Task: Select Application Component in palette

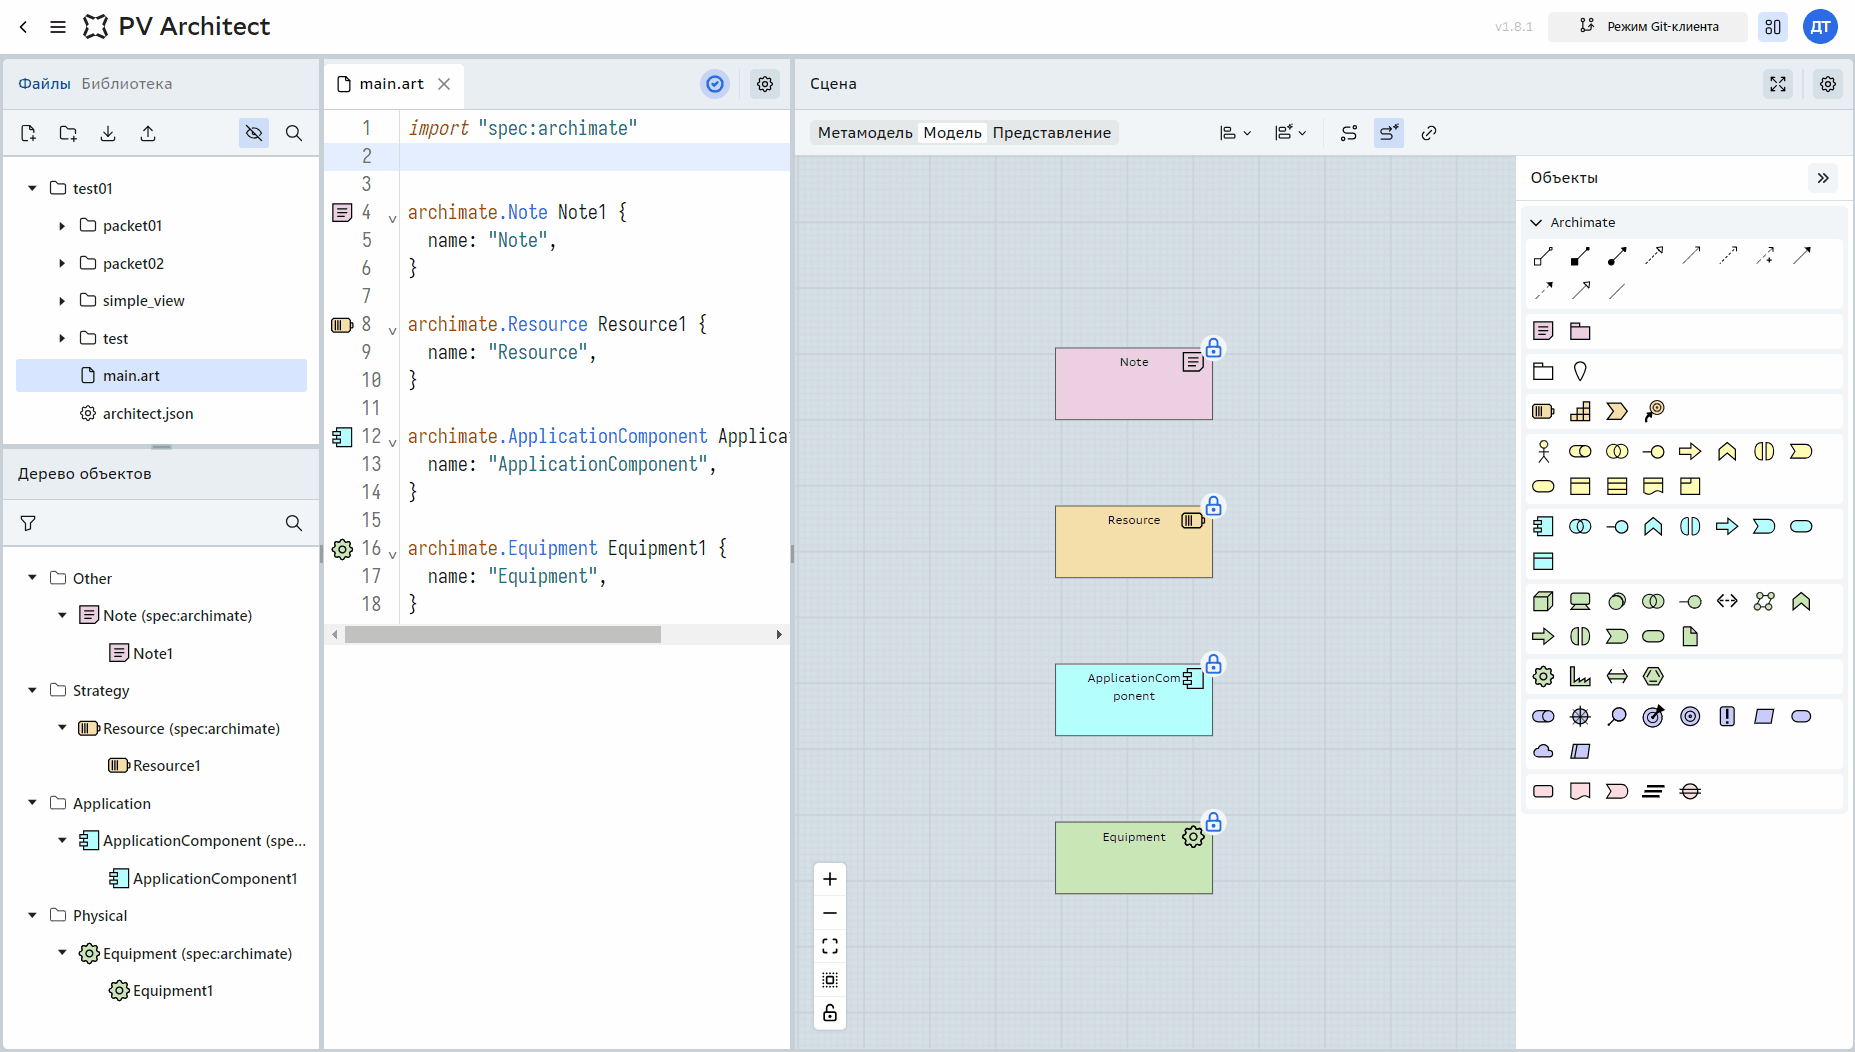Action: [1543, 526]
